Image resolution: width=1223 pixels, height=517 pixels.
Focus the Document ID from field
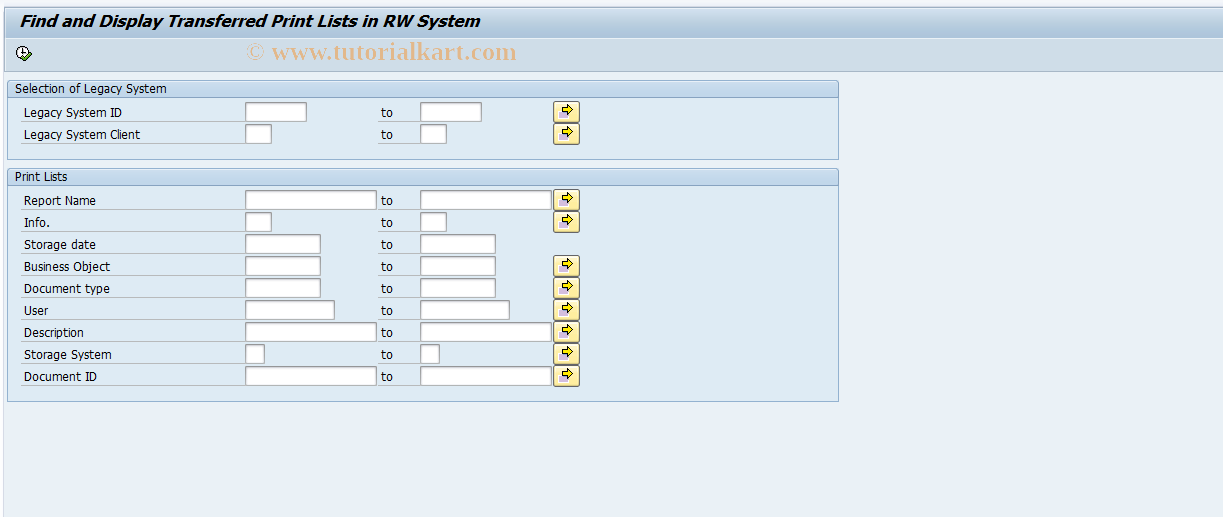click(311, 376)
